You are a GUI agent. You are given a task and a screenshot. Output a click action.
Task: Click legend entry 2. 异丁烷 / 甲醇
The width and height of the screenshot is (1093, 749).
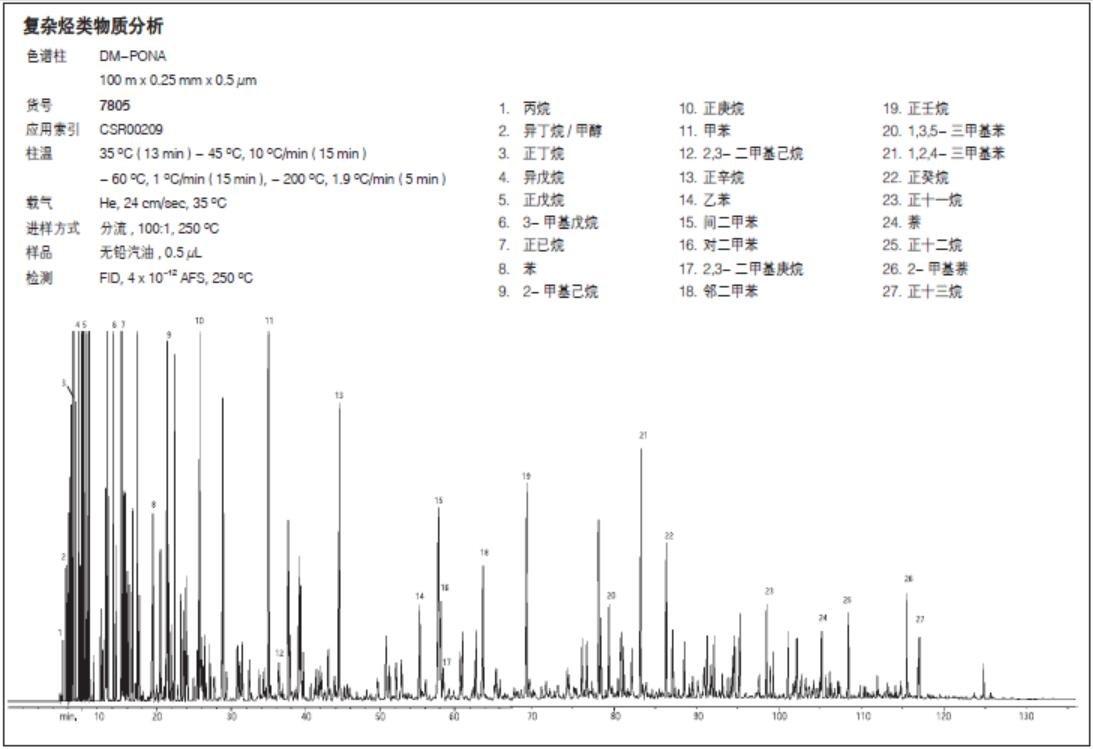550,131
